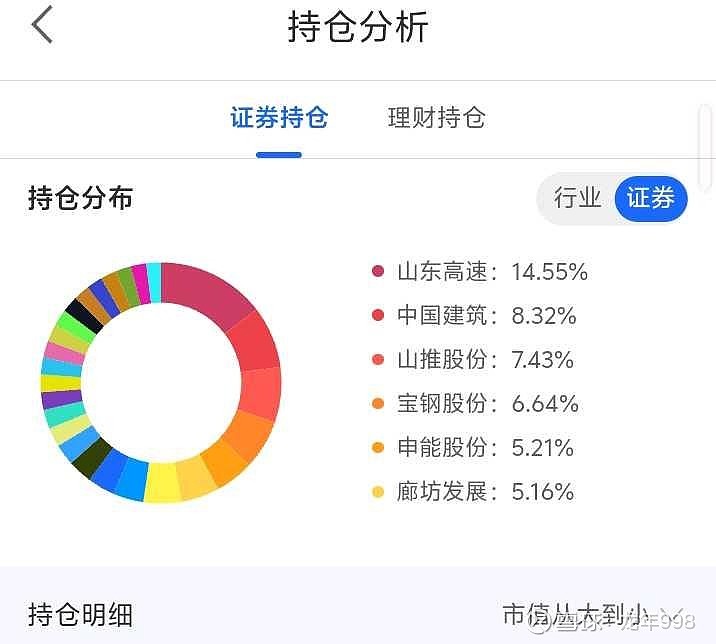Click the 持仓明细 section header
Image resolution: width=716 pixels, height=644 pixels.
click(x=80, y=613)
